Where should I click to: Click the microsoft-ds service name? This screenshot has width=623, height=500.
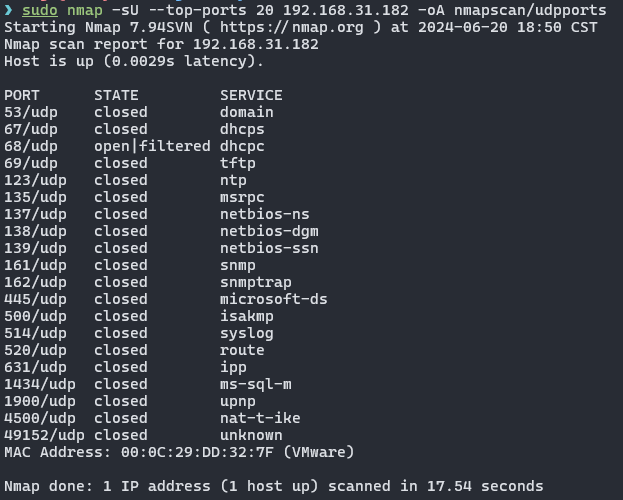tap(274, 299)
